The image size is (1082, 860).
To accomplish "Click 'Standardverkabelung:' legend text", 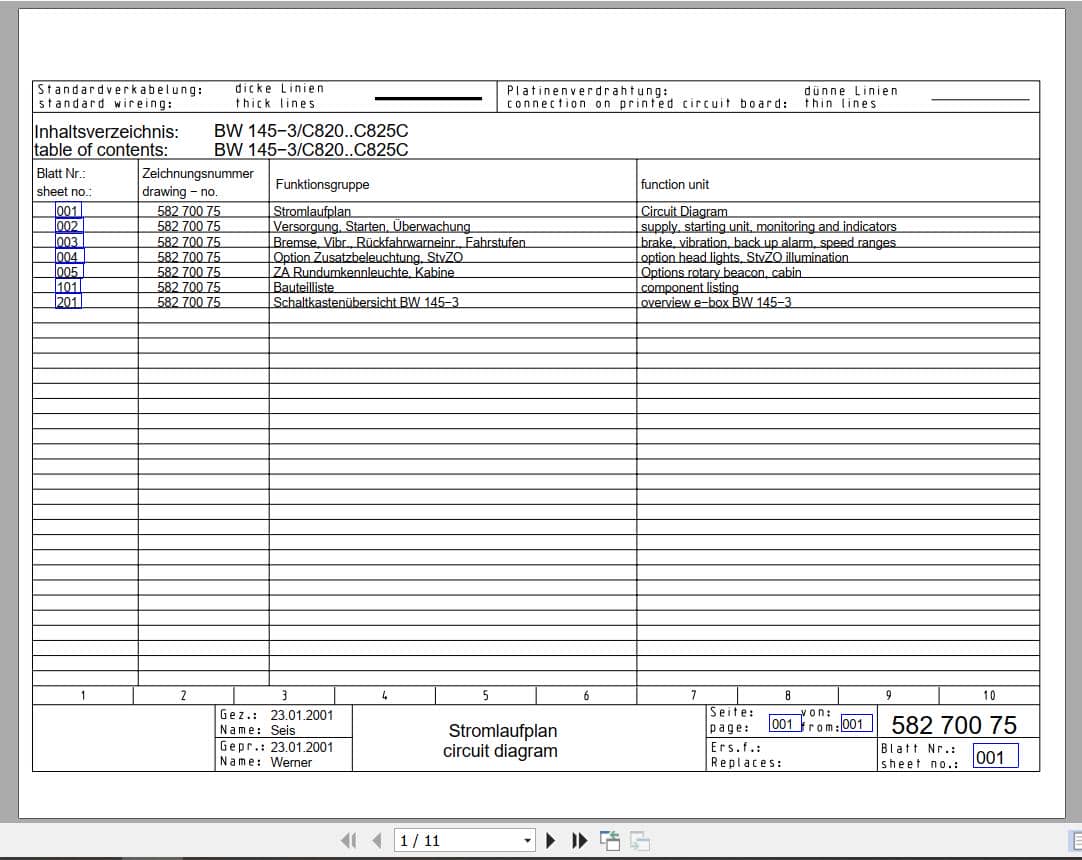I will click(x=120, y=90).
